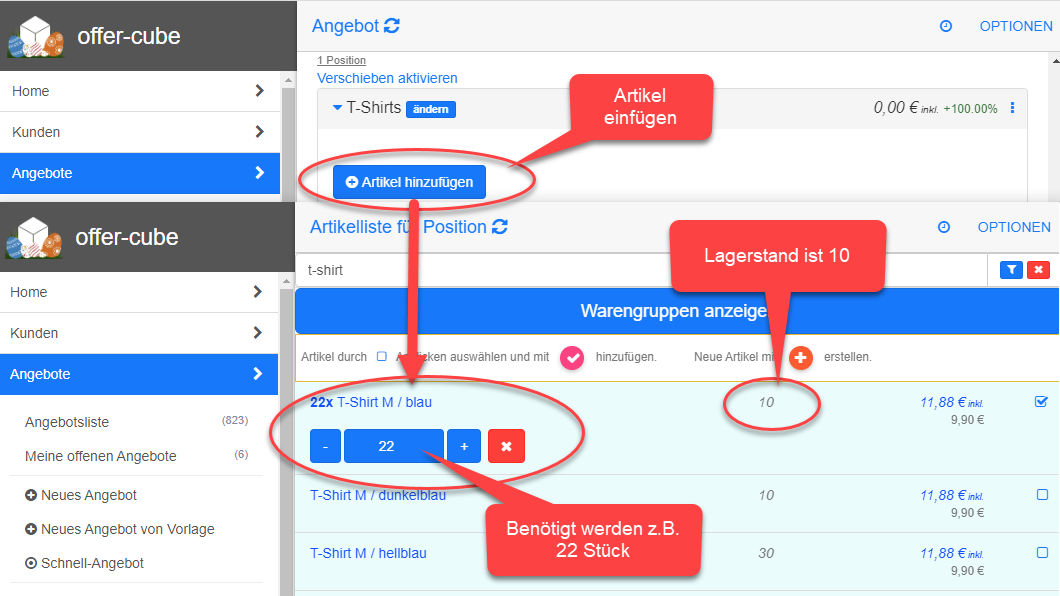Remove T-Shirt M / blau with red X
The width and height of the screenshot is (1060, 596).
[506, 446]
